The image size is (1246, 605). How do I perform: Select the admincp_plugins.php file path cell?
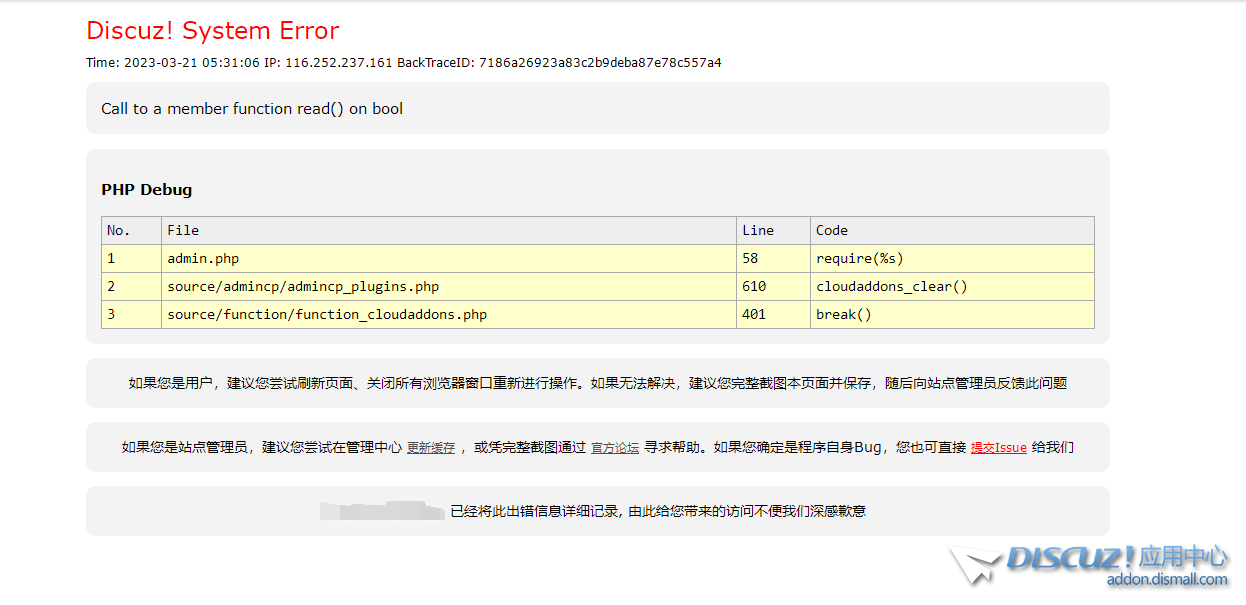pyautogui.click(x=303, y=287)
